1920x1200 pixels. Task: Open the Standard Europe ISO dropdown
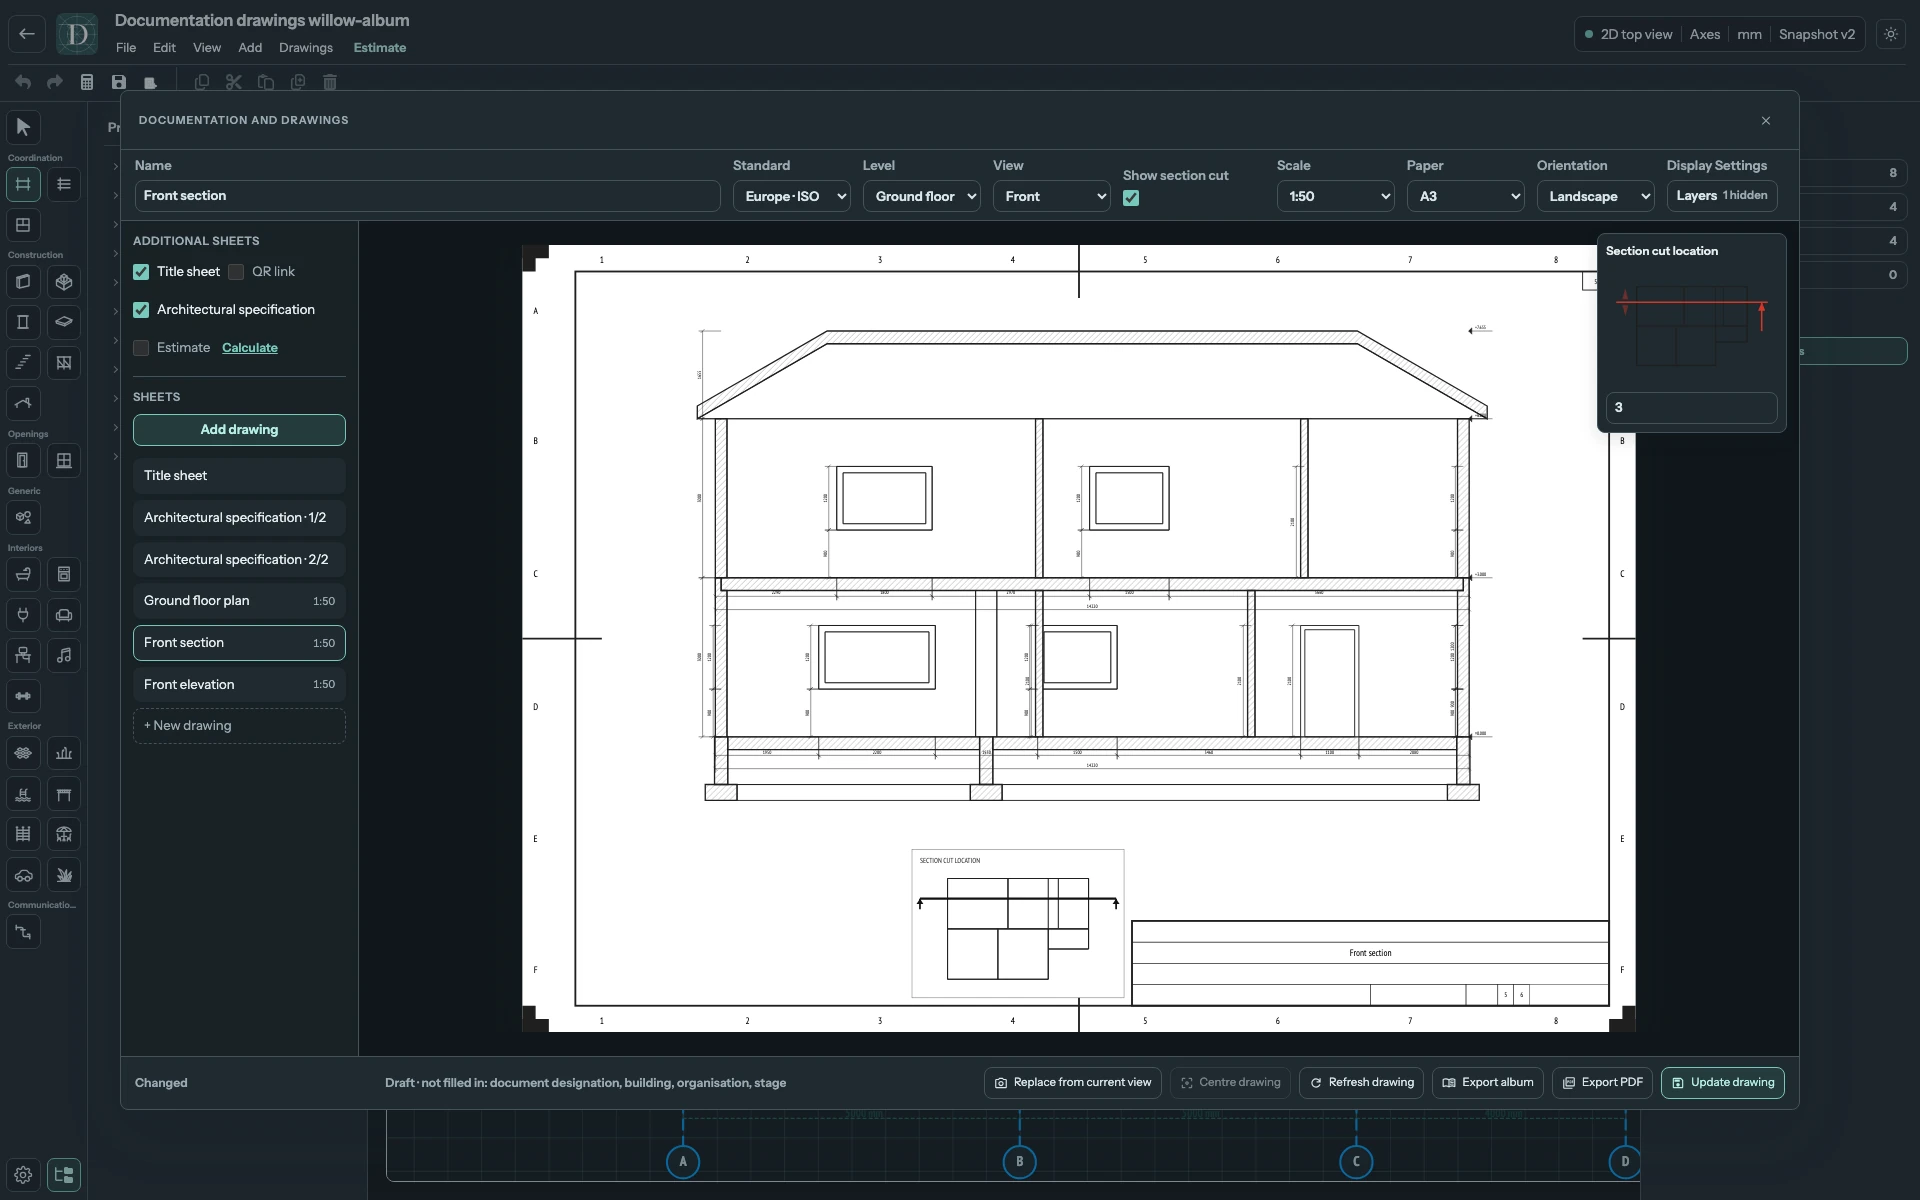791,196
